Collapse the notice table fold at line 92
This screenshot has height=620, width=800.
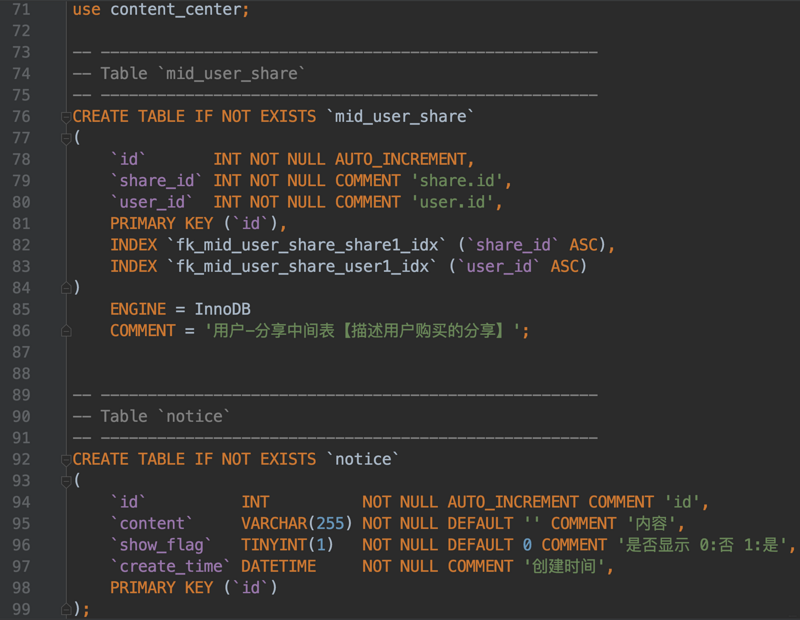66,460
